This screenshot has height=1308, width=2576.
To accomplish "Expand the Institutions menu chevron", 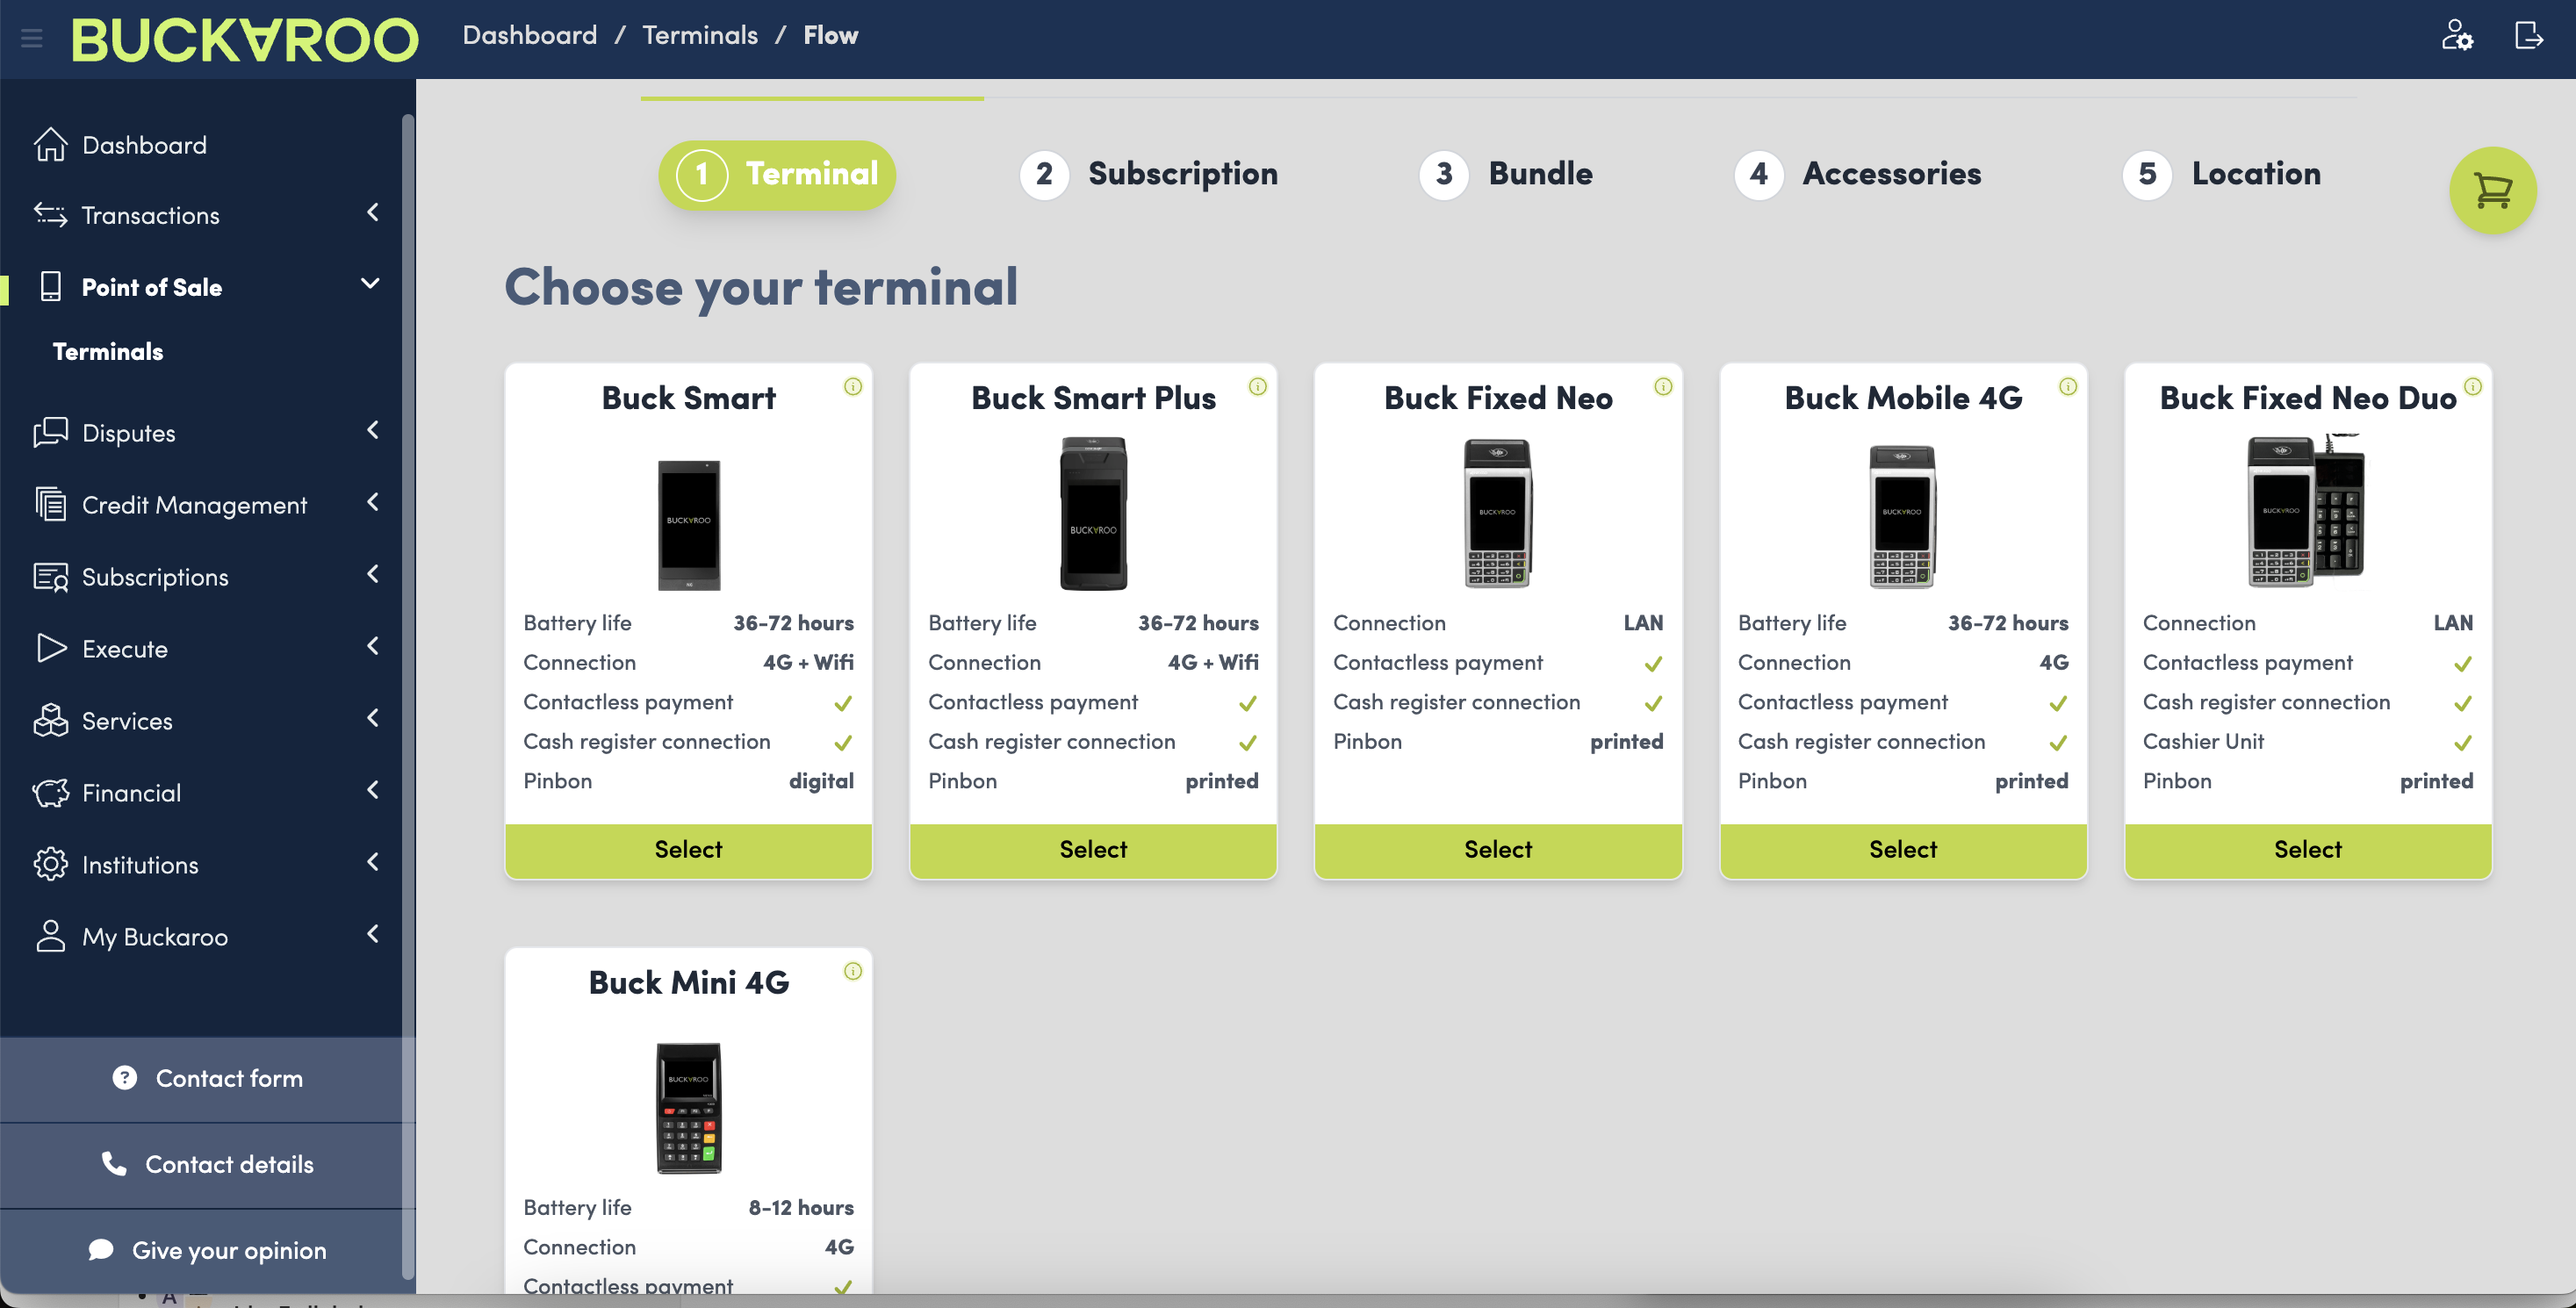I will (373, 863).
